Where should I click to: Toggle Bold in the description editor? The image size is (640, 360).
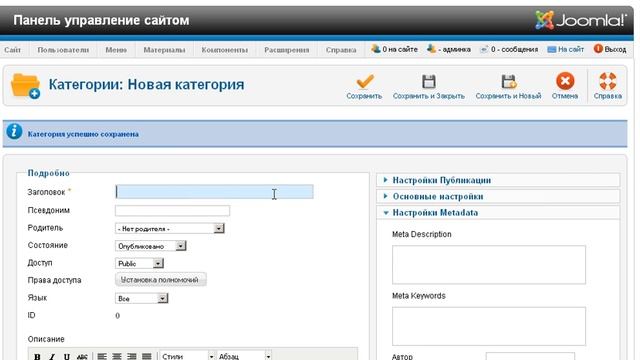pos(37,357)
